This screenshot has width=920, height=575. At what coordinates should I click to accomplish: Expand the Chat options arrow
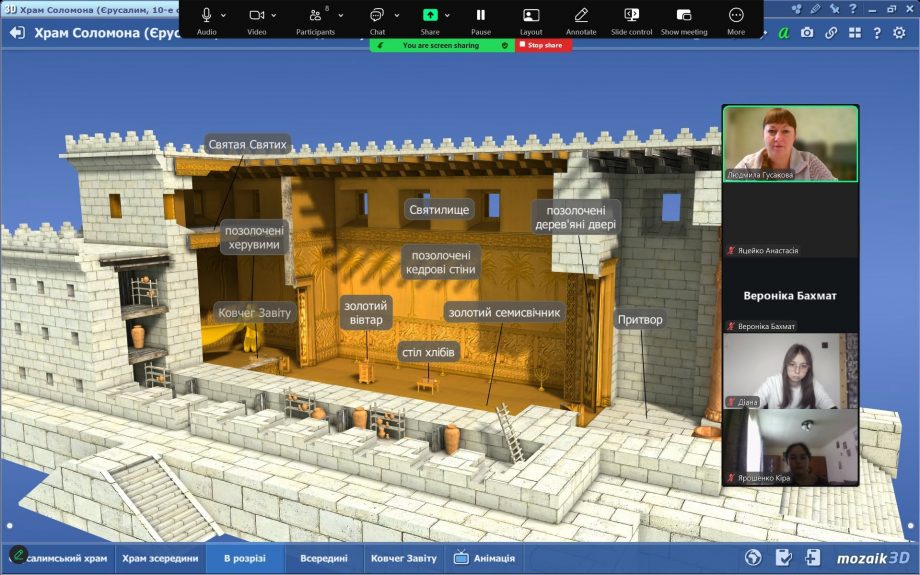397,16
